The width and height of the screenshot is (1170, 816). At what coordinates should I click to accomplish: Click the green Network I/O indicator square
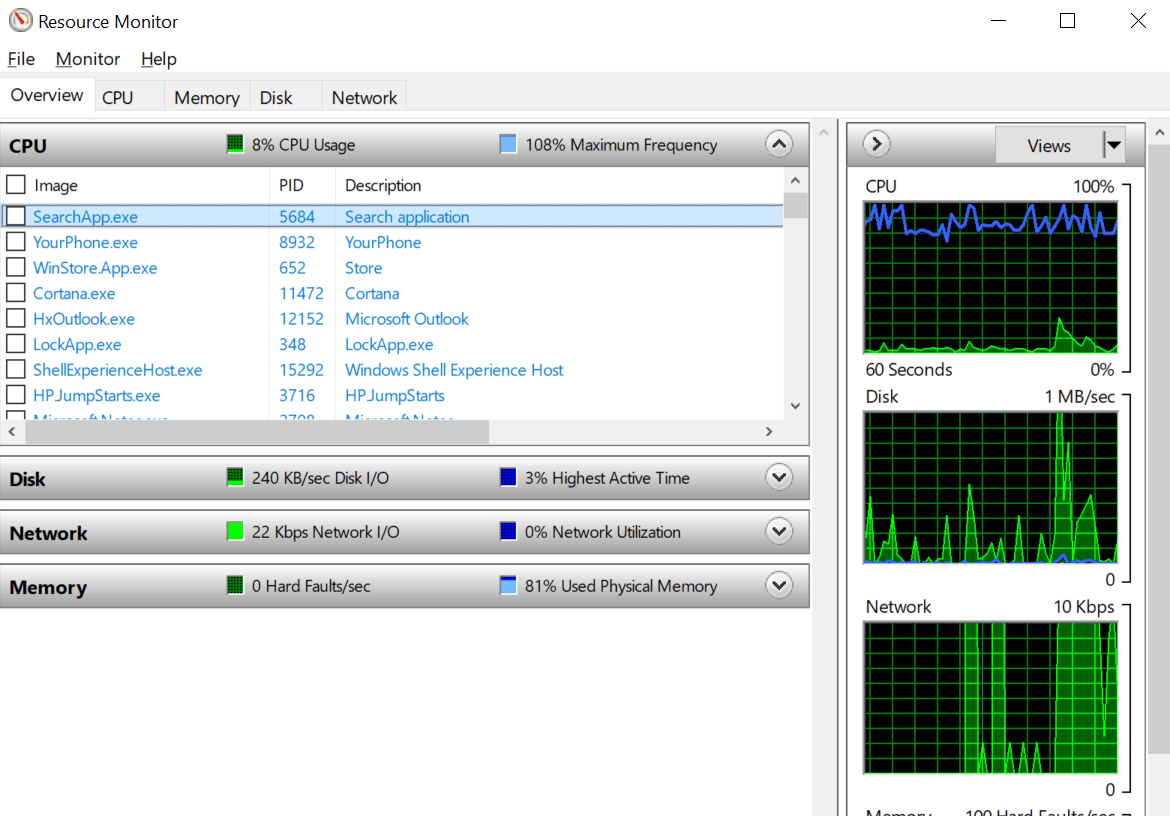coord(235,531)
